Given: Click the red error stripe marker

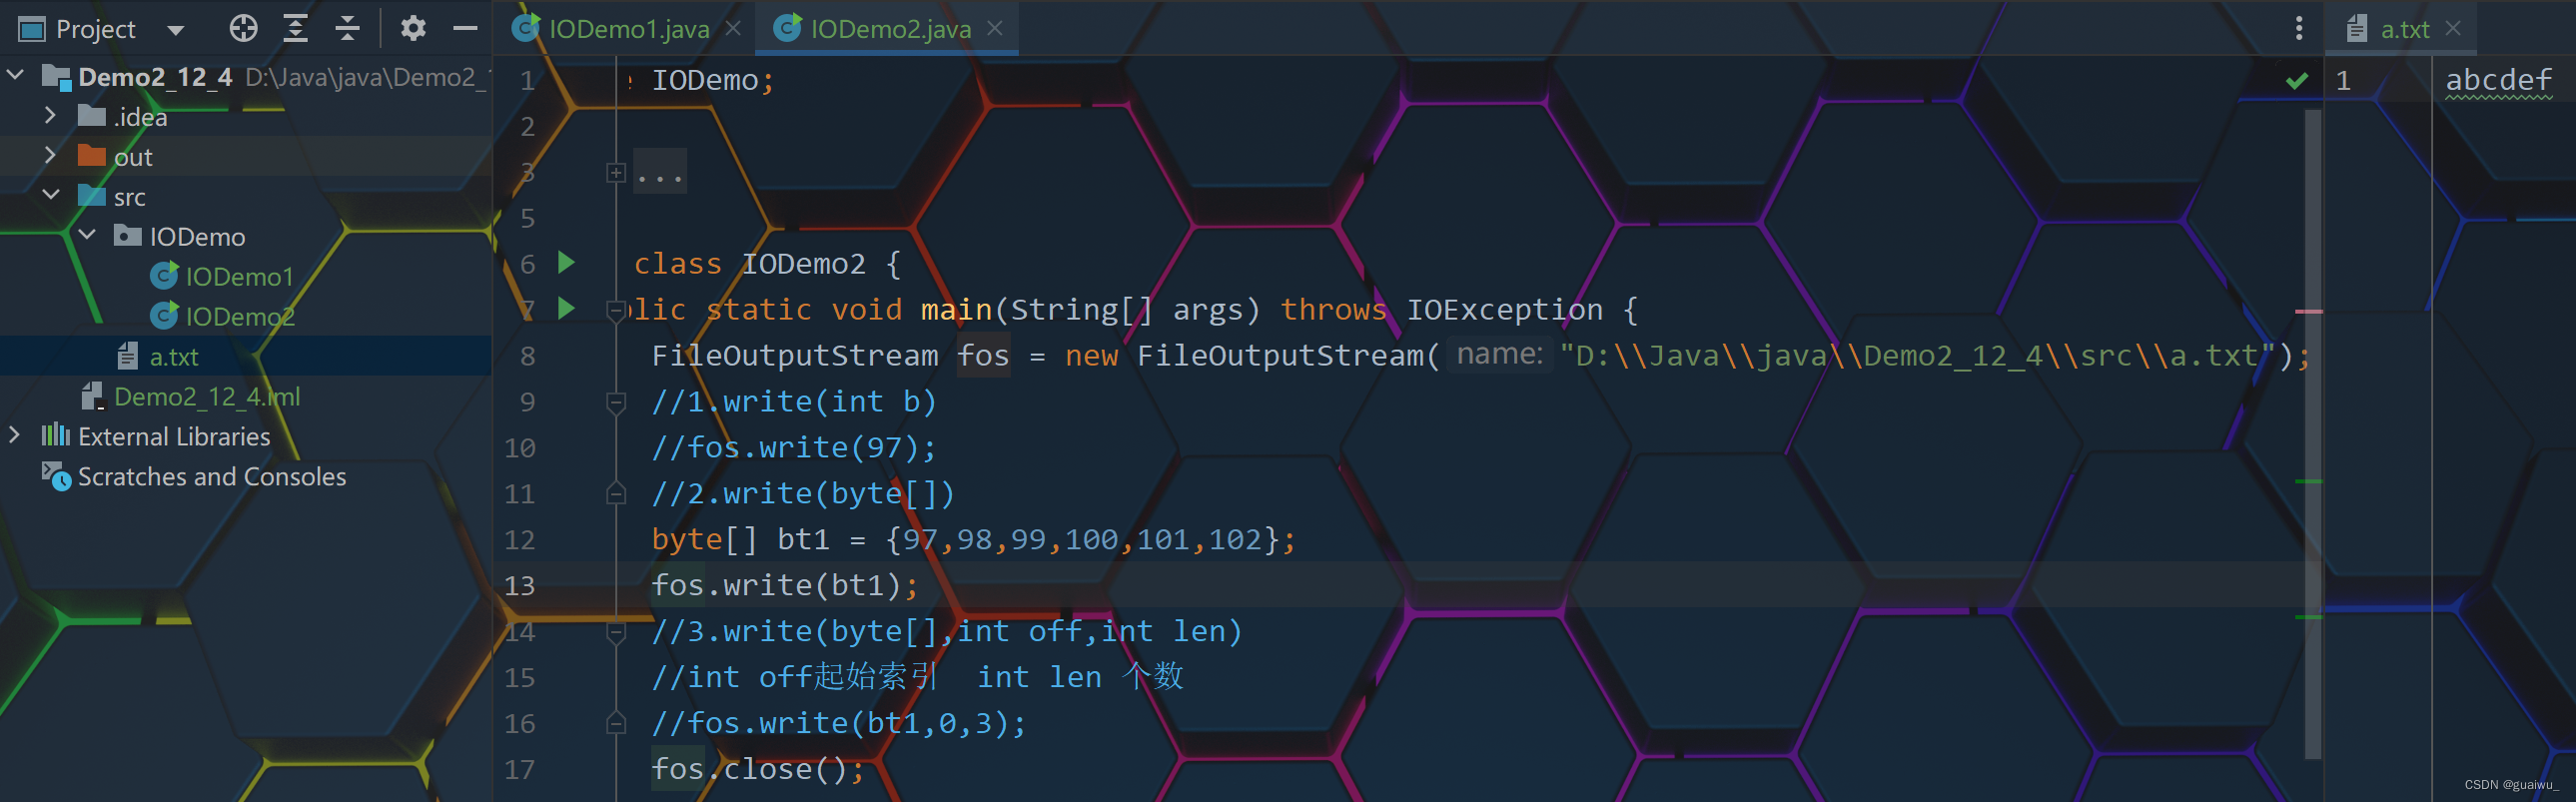Looking at the screenshot, I should point(2308,312).
